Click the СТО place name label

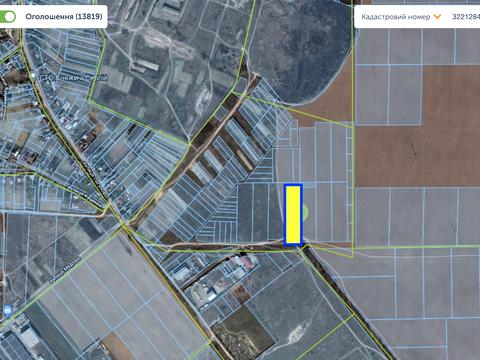pos(74,78)
